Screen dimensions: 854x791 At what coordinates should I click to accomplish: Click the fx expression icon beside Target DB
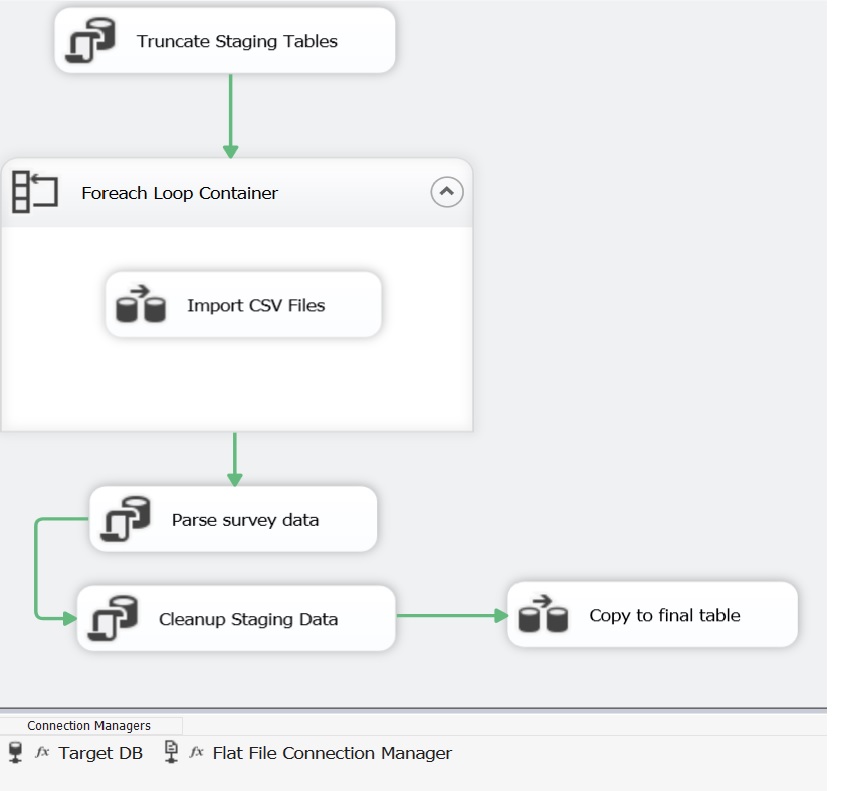coord(42,753)
